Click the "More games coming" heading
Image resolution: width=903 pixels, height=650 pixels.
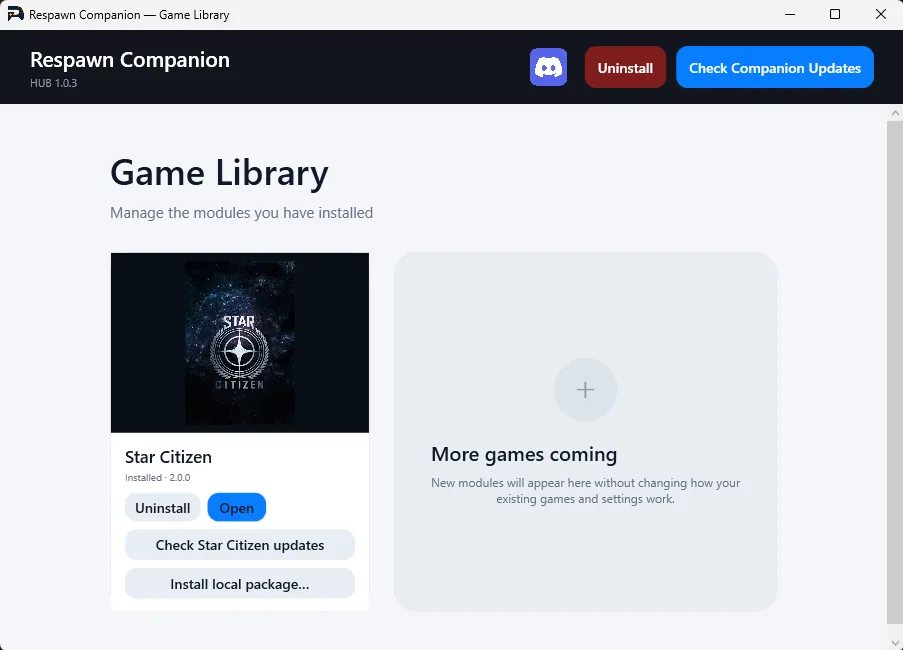[524, 454]
